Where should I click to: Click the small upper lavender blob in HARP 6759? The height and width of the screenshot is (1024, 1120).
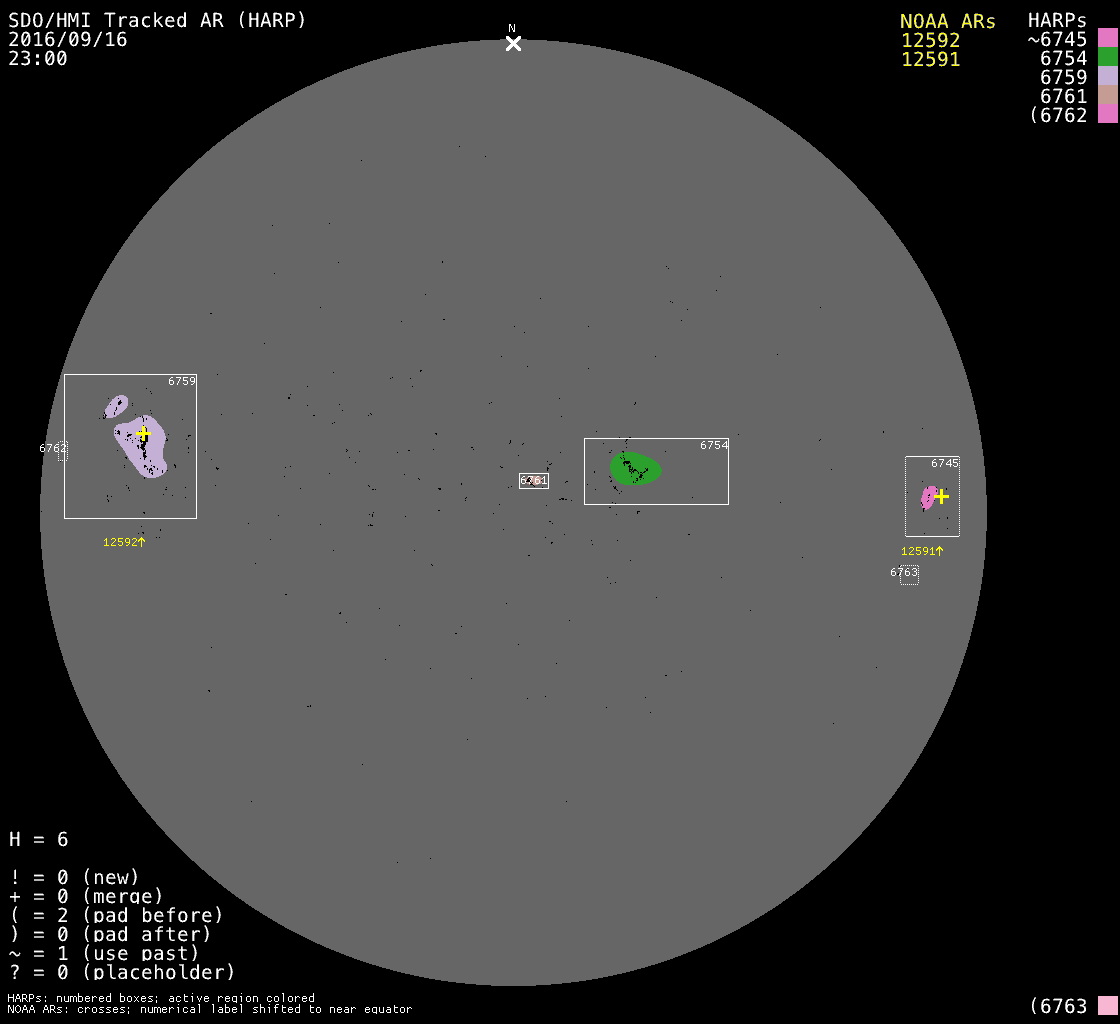pyautogui.click(x=116, y=406)
